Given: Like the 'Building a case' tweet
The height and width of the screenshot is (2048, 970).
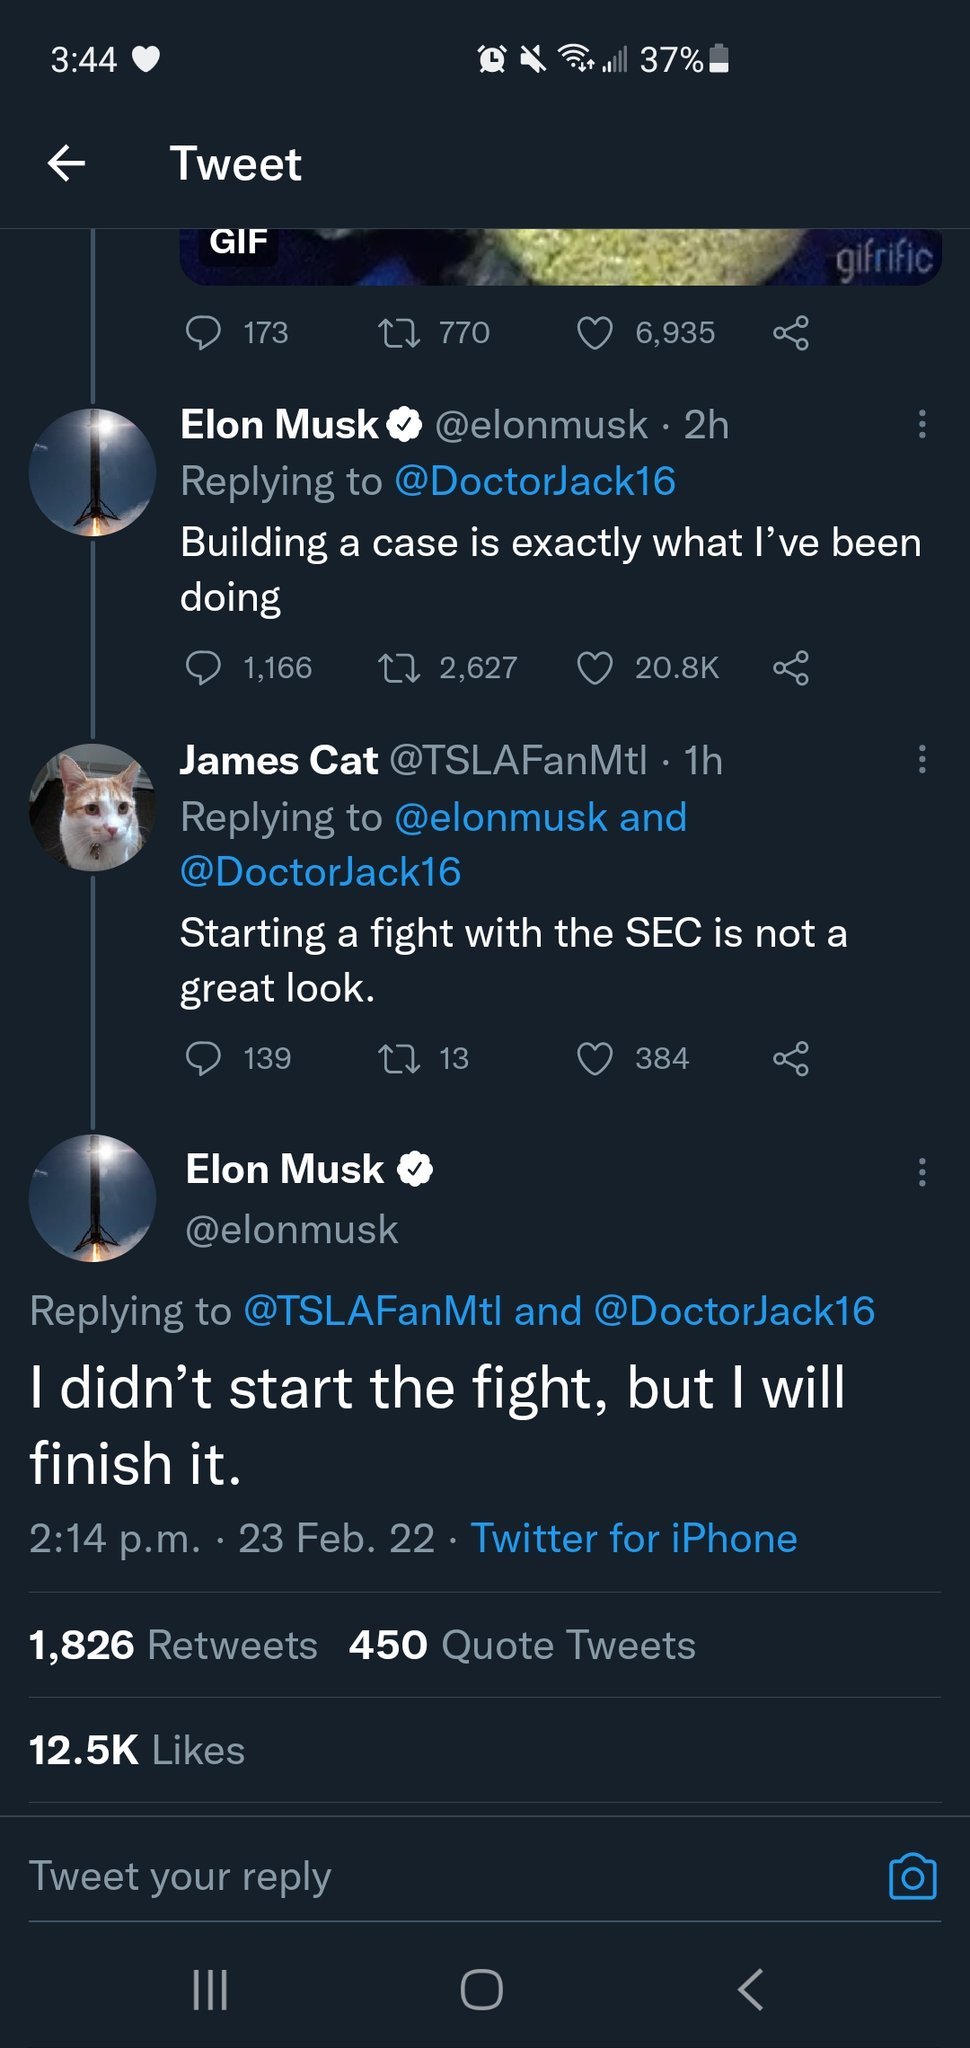Looking at the screenshot, I should coord(595,667).
